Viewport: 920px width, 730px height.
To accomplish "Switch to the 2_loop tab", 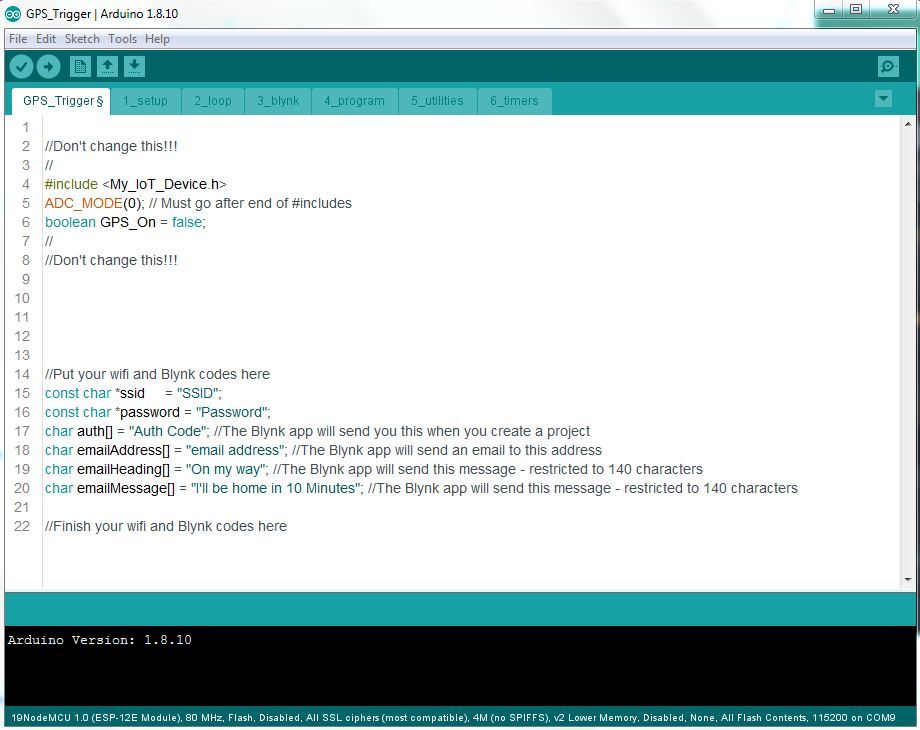I will click(x=212, y=101).
